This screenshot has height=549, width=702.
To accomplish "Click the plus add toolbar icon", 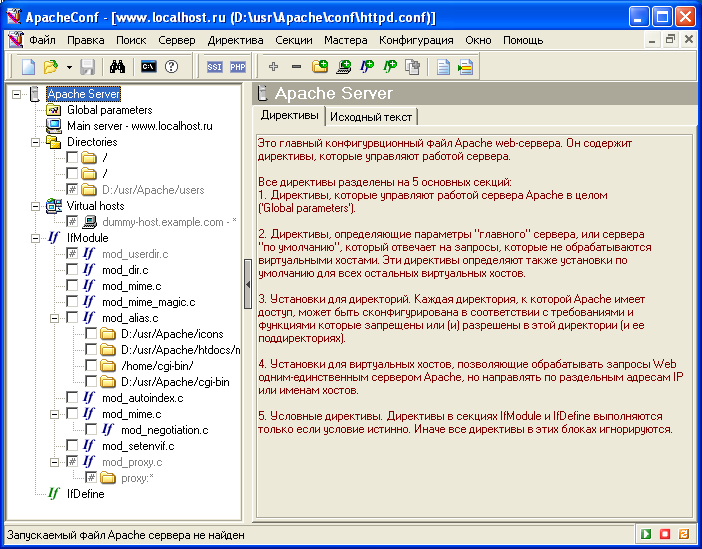I will 273,67.
